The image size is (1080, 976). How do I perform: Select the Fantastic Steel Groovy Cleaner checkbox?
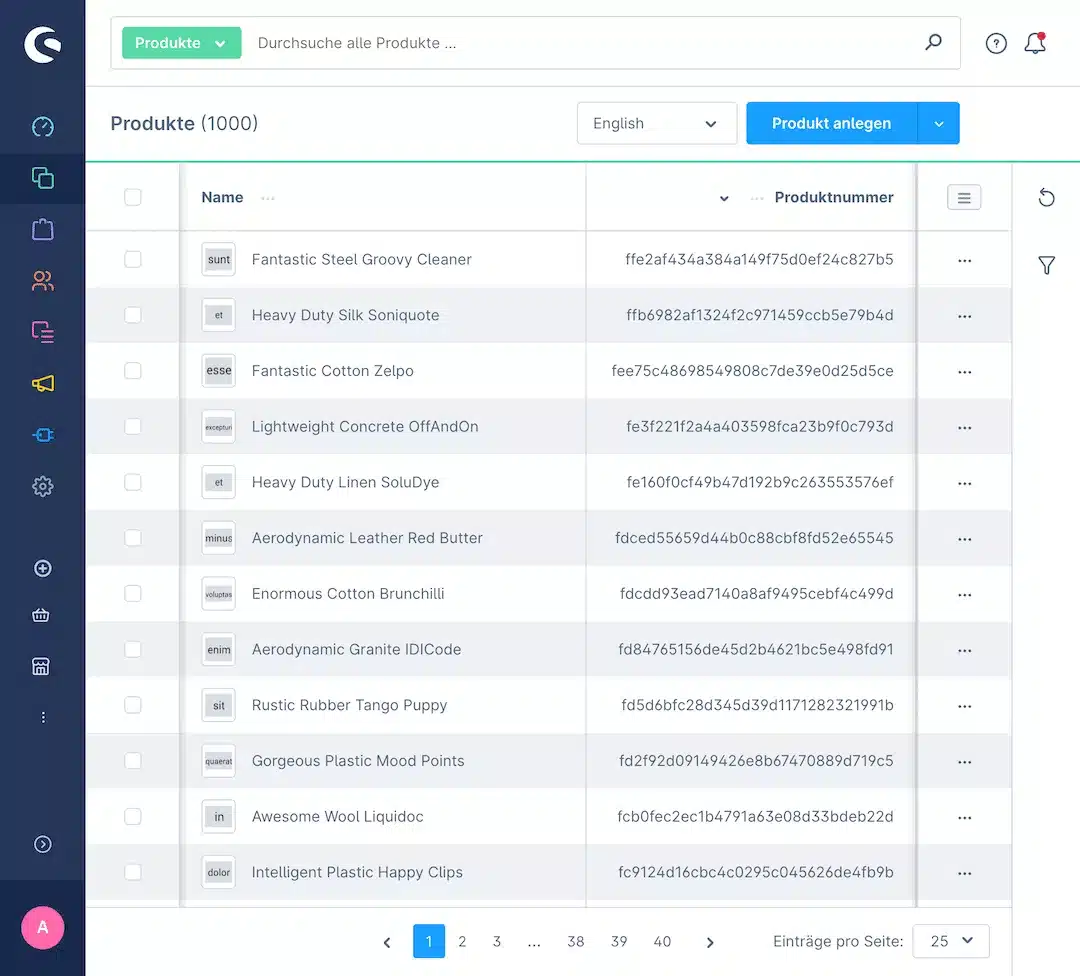pyautogui.click(x=133, y=259)
